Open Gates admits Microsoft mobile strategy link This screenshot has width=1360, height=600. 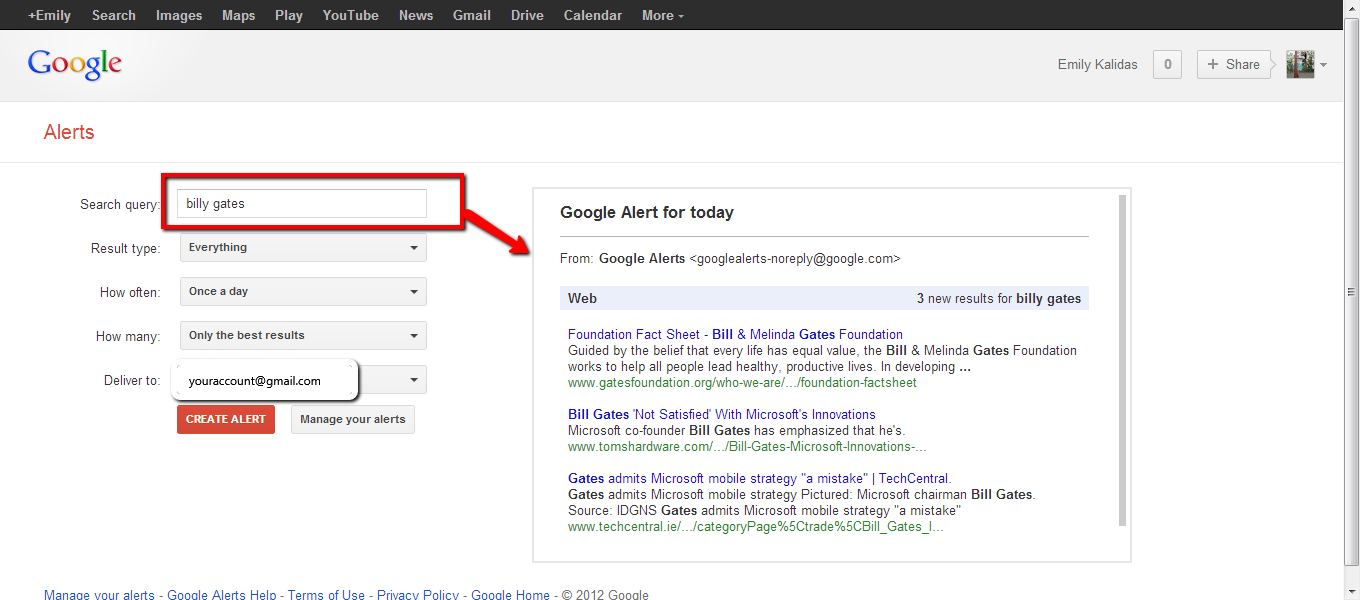(759, 478)
